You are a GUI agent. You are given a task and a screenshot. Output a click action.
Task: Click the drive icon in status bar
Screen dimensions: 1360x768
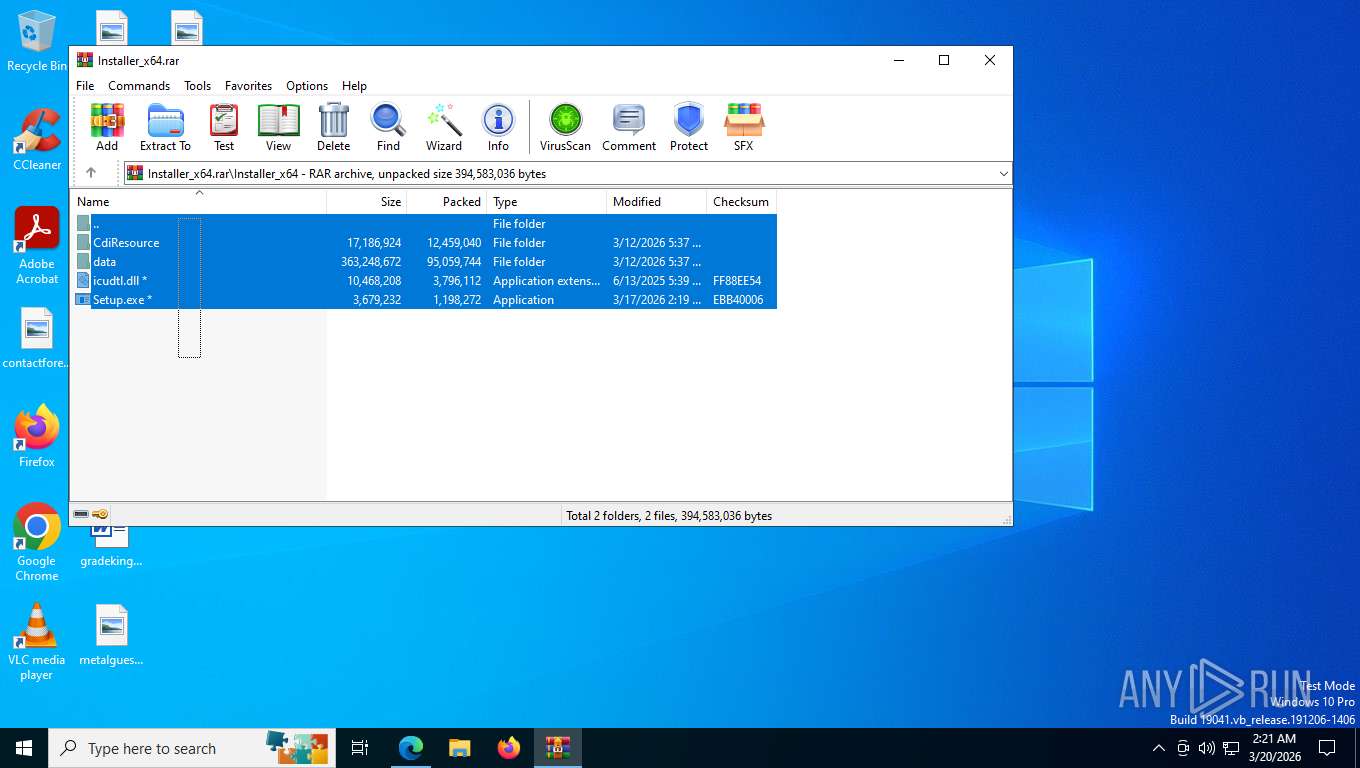81,515
